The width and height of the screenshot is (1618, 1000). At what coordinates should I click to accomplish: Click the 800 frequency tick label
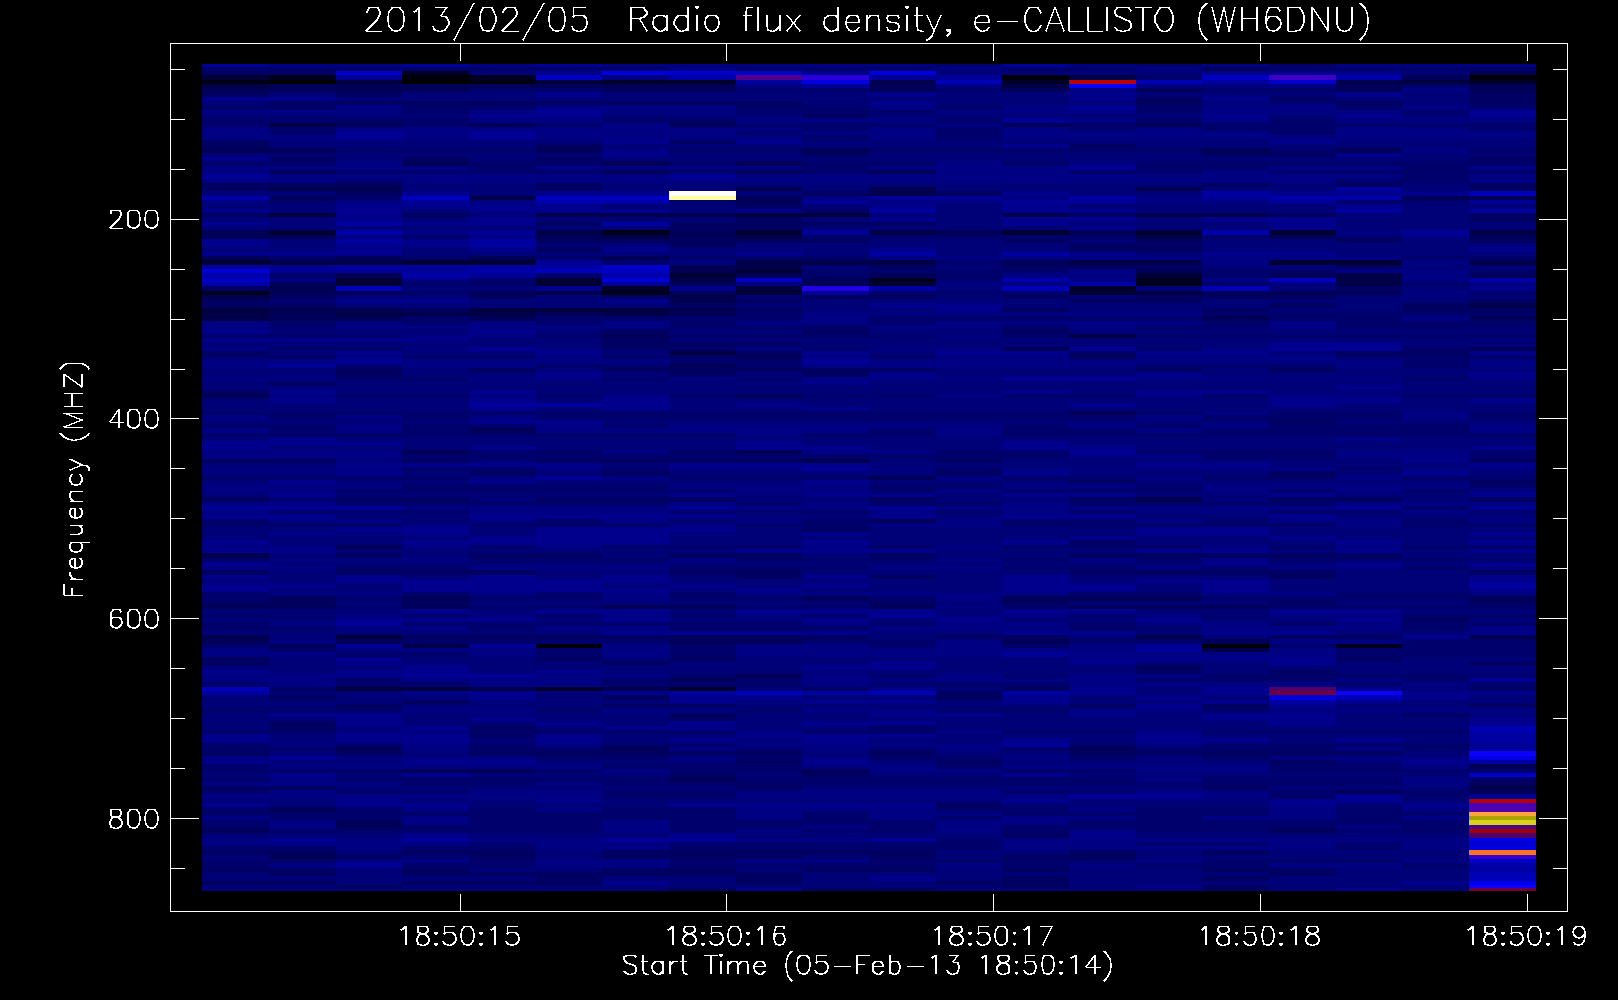click(133, 819)
